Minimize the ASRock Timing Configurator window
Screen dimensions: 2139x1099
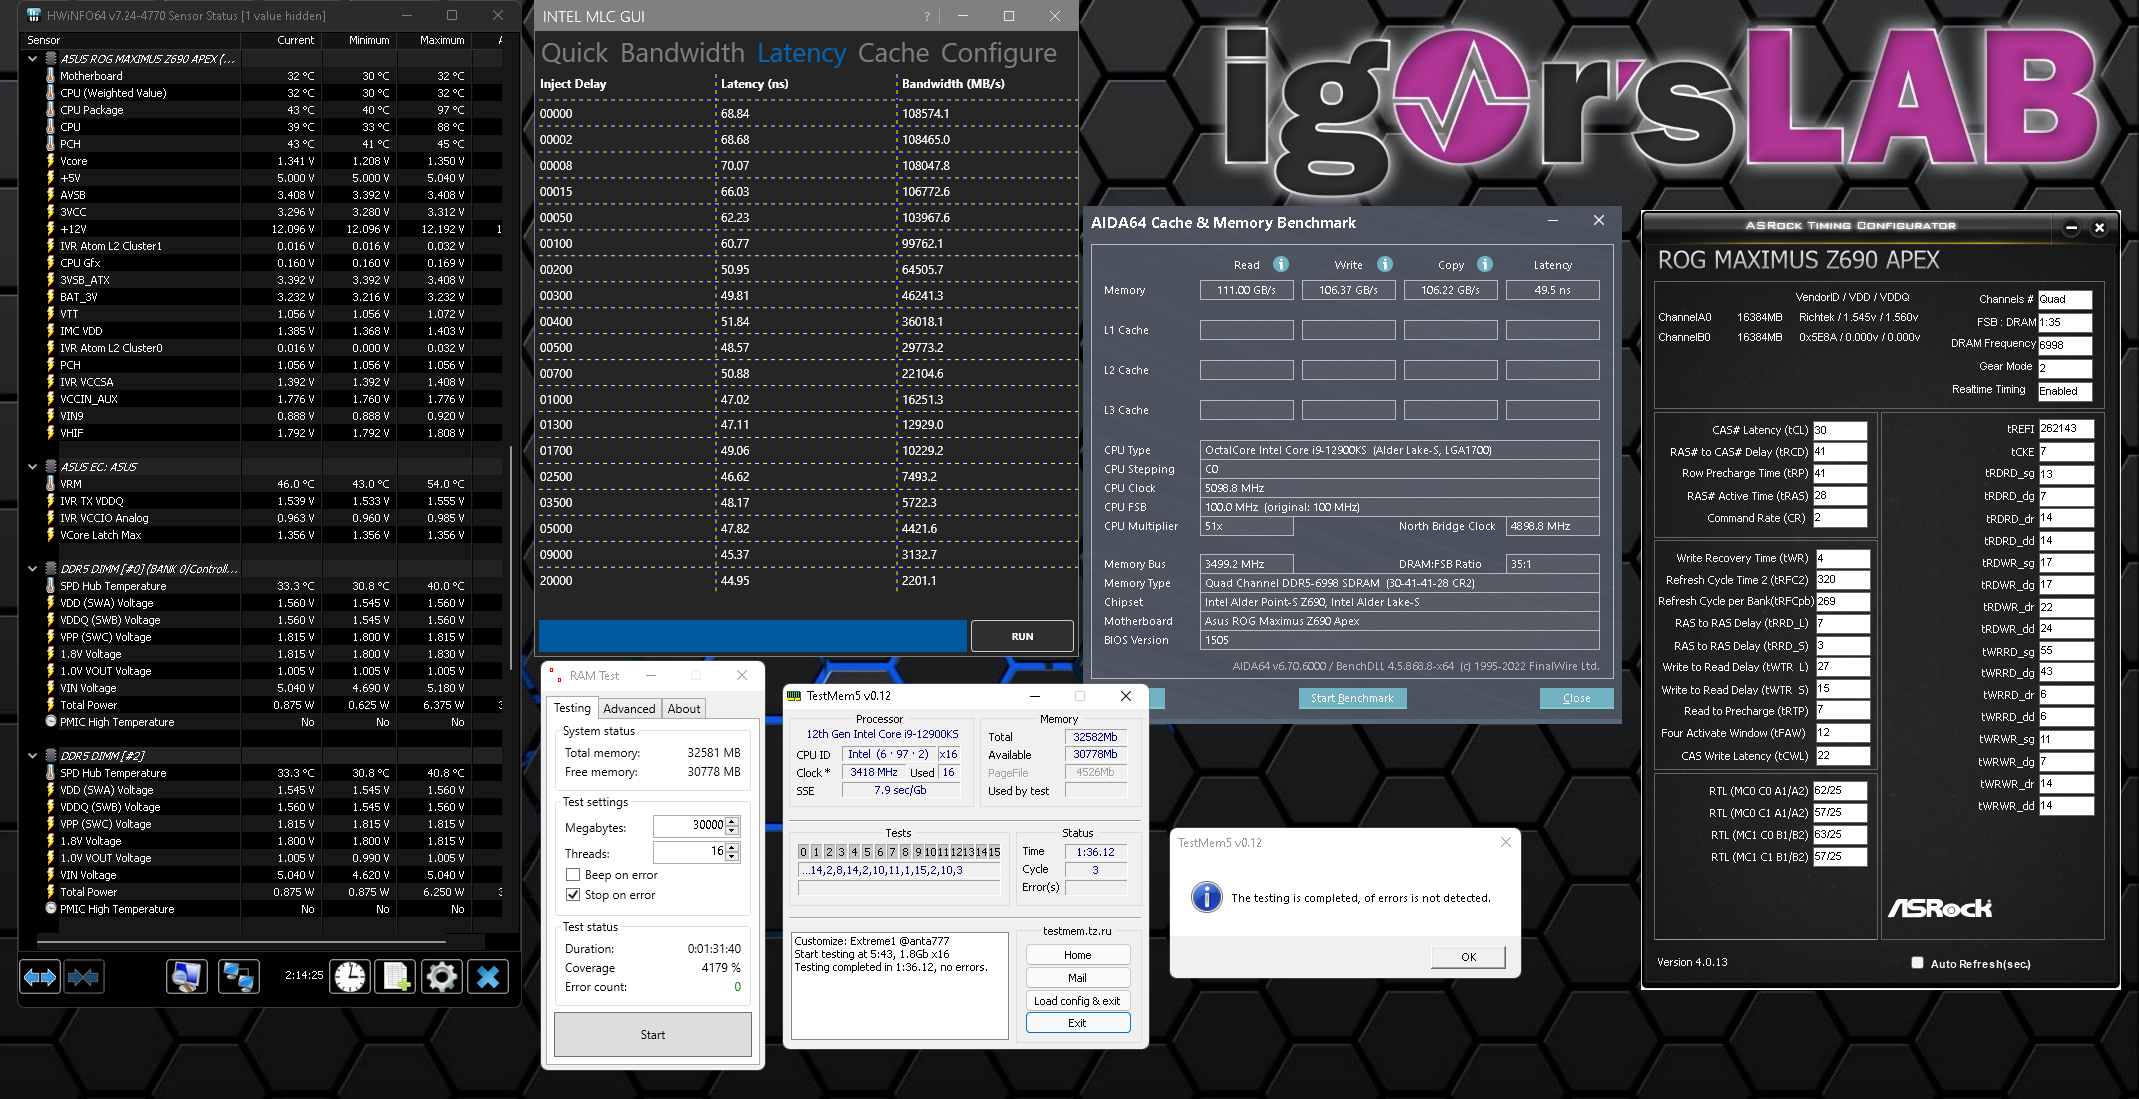tap(2071, 228)
